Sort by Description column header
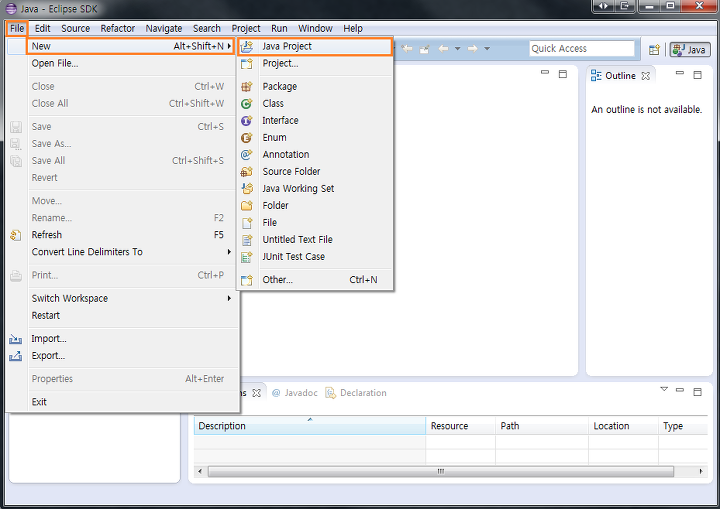 (309, 426)
